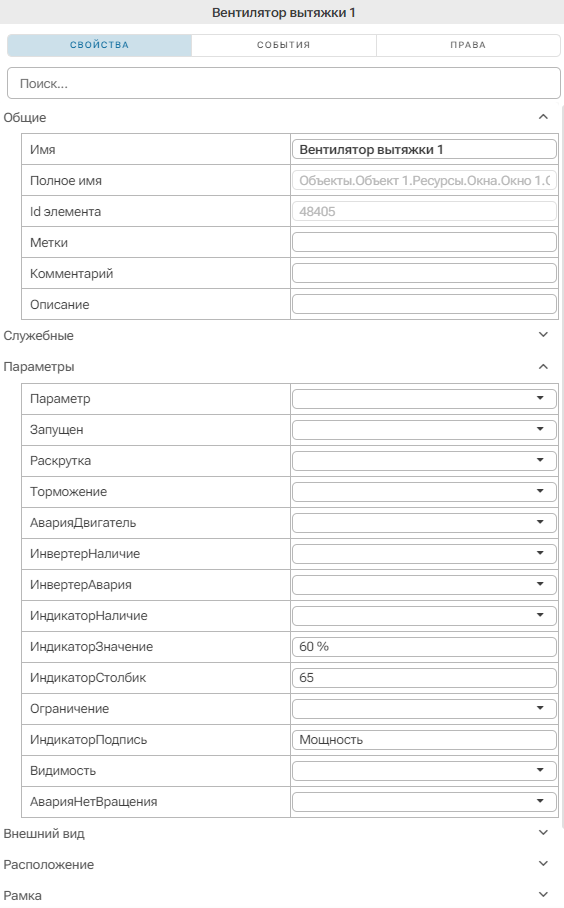Image resolution: width=564 pixels, height=908 pixels.
Task: Expand the Рамка section
Action: coord(543,895)
